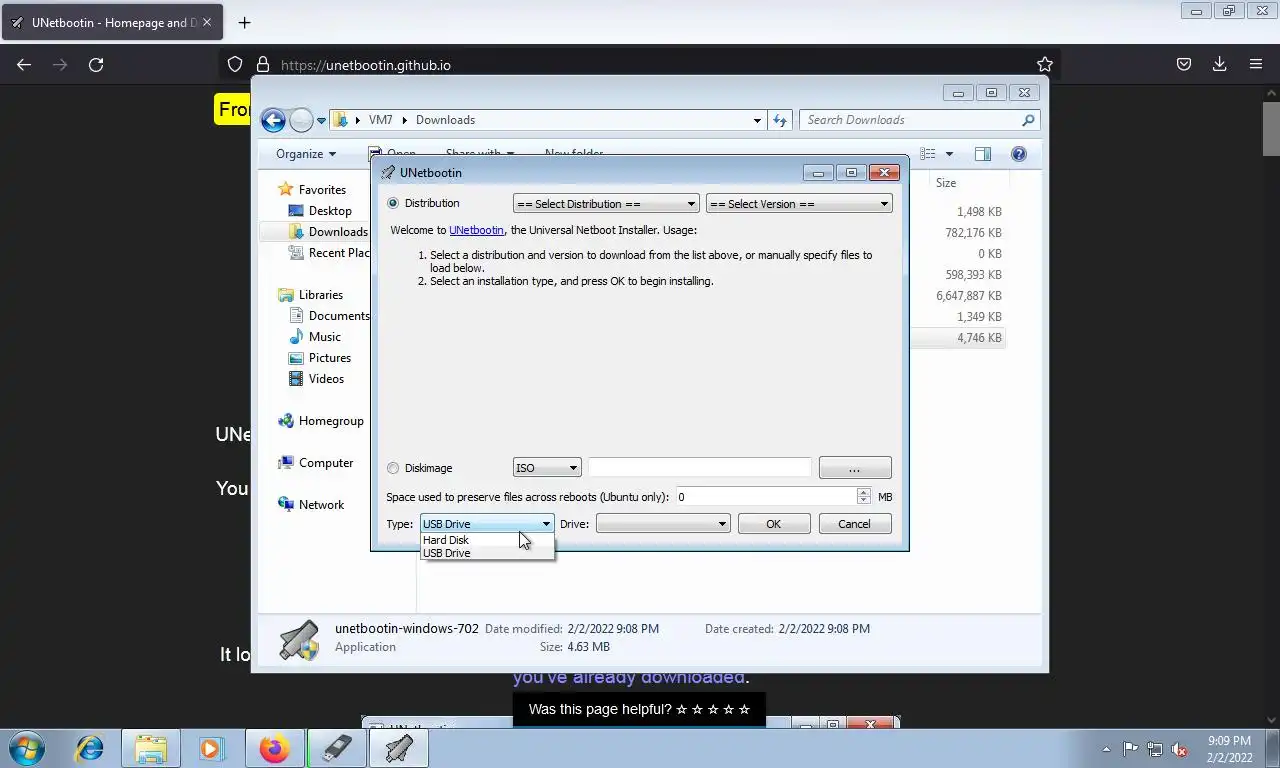Open the Select Version dropdown
The width and height of the screenshot is (1280, 768).
point(798,204)
